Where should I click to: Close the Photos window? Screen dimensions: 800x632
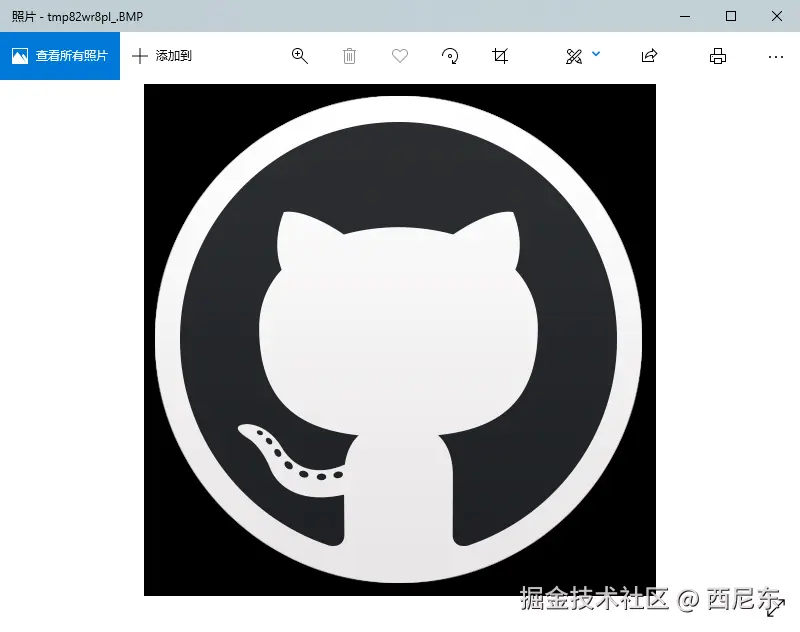click(x=777, y=16)
